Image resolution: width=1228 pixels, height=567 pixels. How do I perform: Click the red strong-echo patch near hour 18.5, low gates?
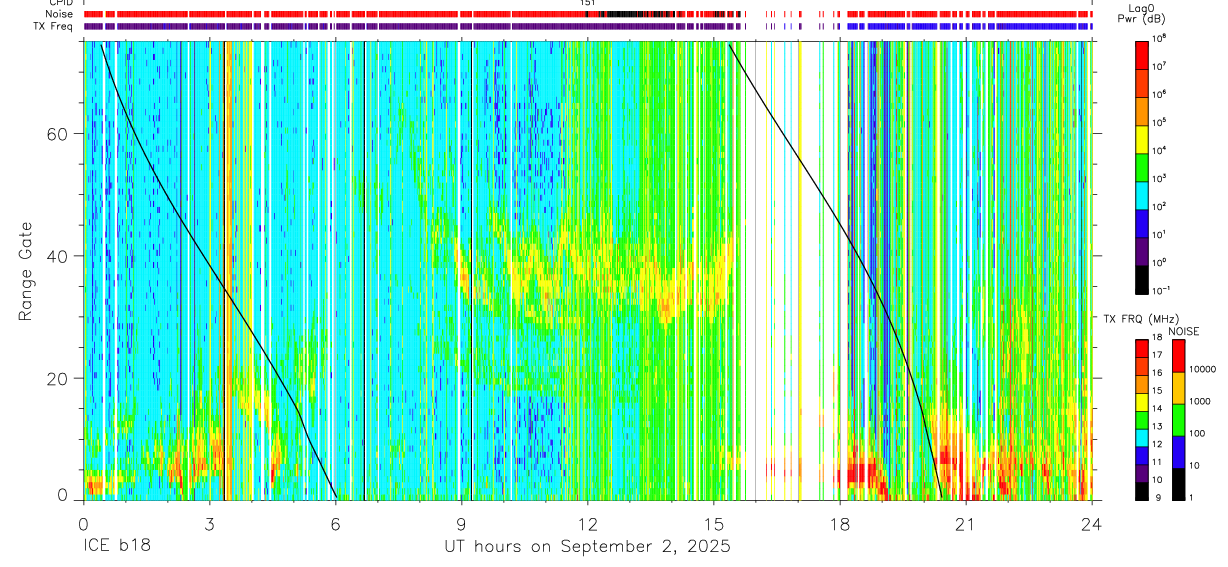[x=861, y=472]
